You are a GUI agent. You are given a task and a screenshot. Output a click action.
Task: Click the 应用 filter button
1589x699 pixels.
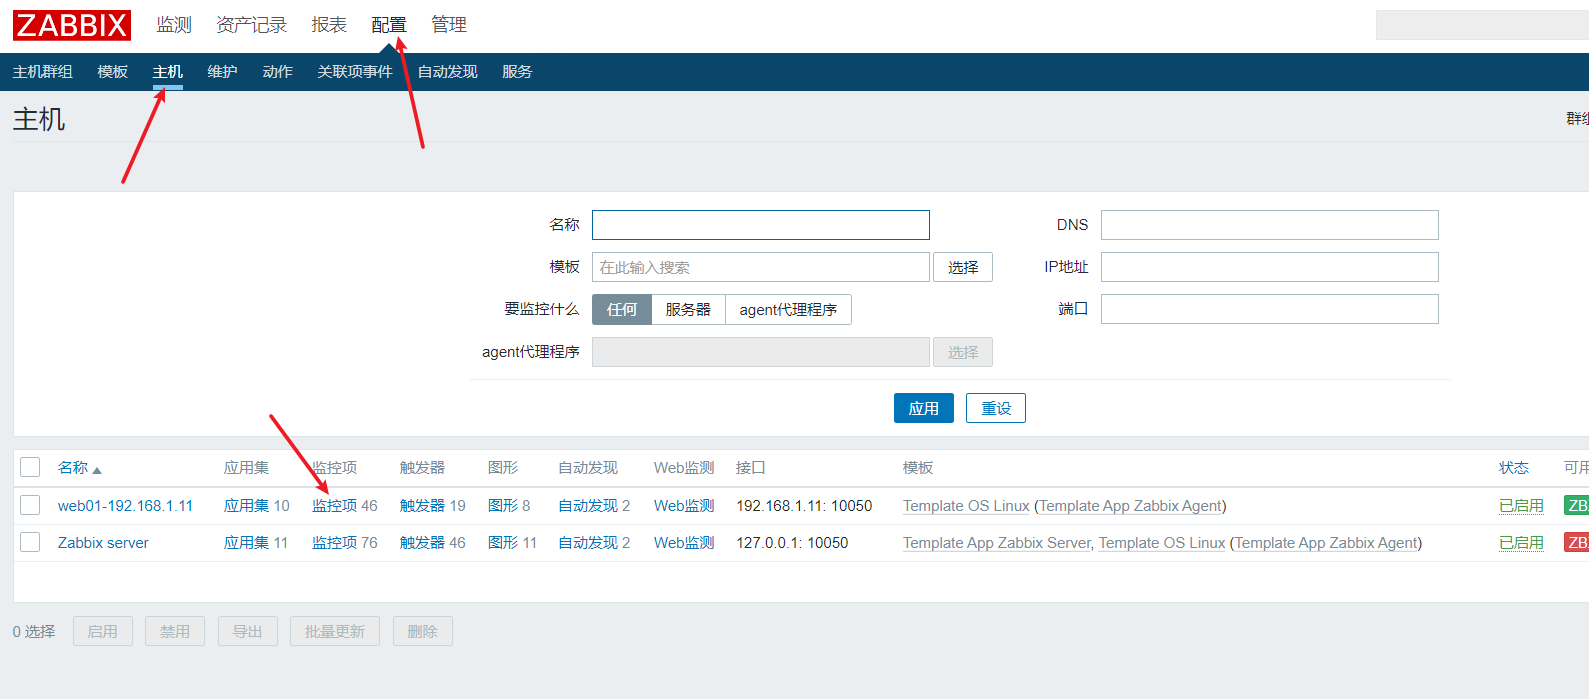pyautogui.click(x=924, y=408)
